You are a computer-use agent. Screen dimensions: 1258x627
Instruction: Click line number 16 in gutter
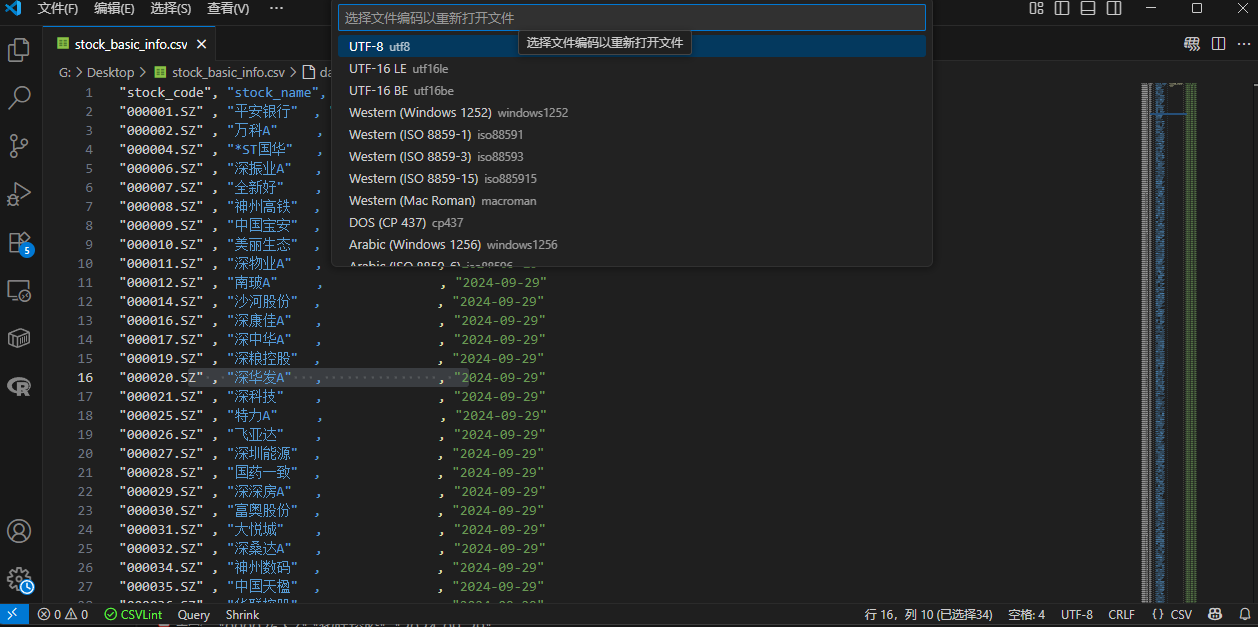click(x=85, y=377)
